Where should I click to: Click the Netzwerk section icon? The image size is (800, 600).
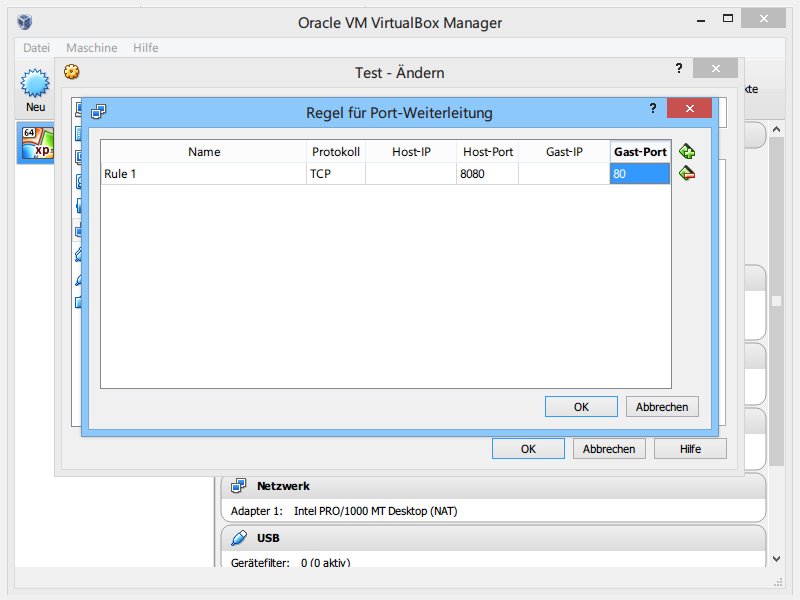238,486
